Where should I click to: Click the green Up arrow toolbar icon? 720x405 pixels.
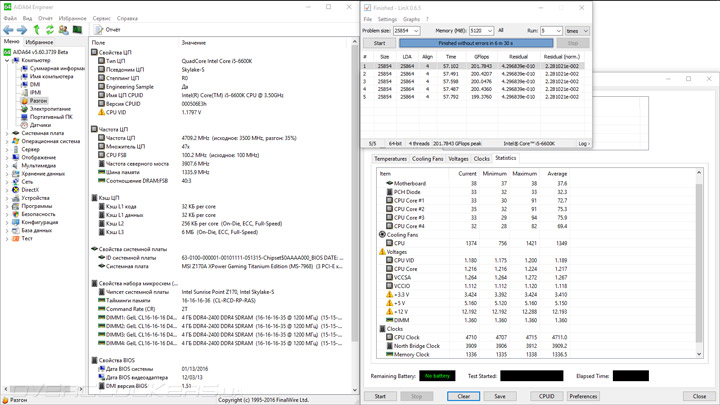[36, 30]
